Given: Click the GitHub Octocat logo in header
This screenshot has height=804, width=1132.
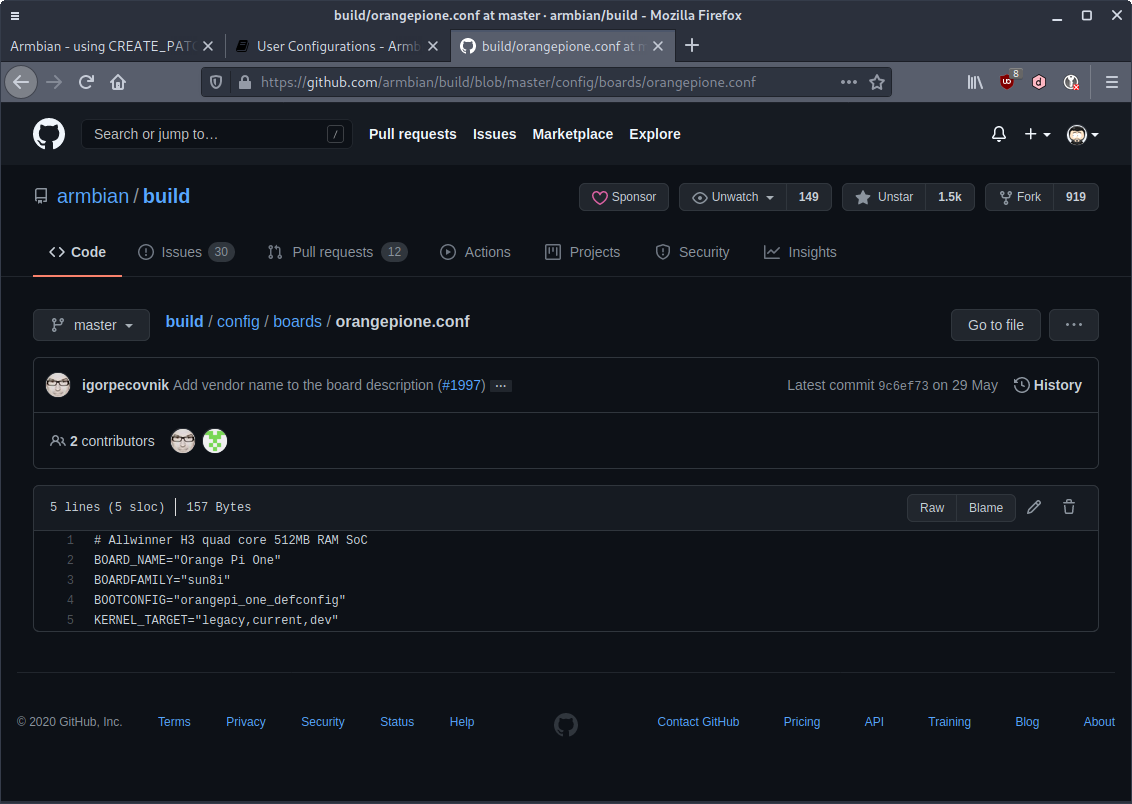Looking at the screenshot, I should pyautogui.click(x=49, y=134).
